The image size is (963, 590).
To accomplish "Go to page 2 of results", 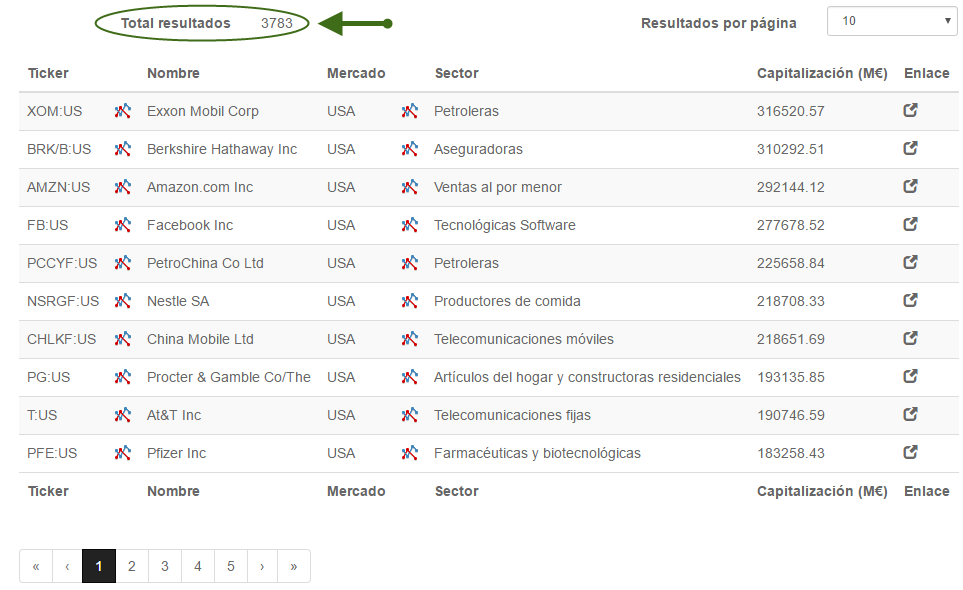I will pyautogui.click(x=131, y=566).
